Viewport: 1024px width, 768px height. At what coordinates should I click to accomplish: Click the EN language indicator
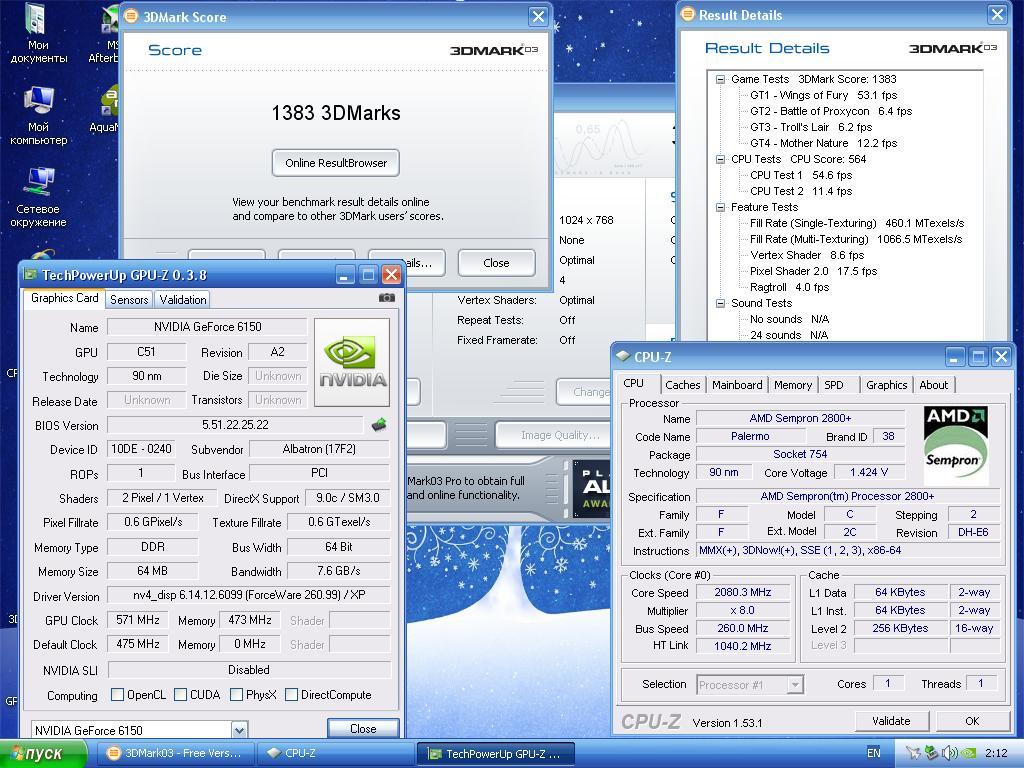tap(873, 753)
